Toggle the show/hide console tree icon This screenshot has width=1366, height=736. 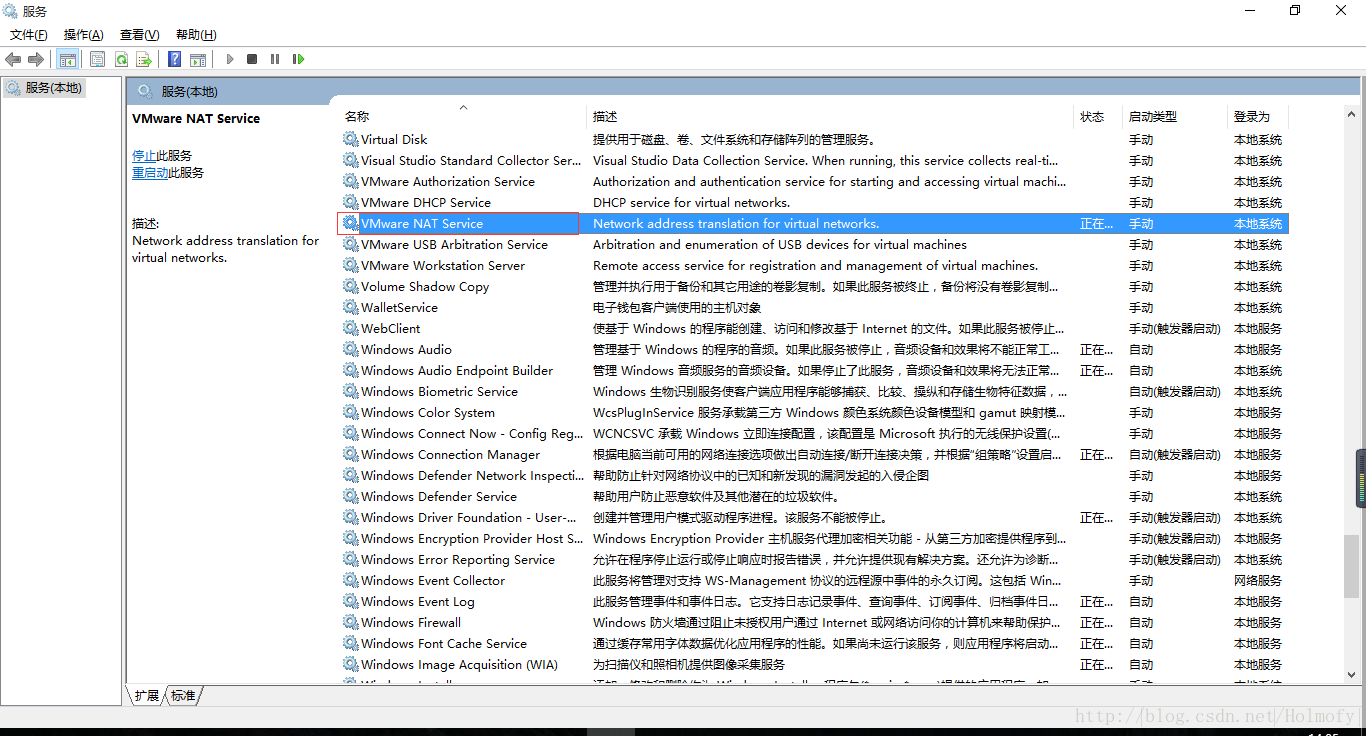click(67, 59)
